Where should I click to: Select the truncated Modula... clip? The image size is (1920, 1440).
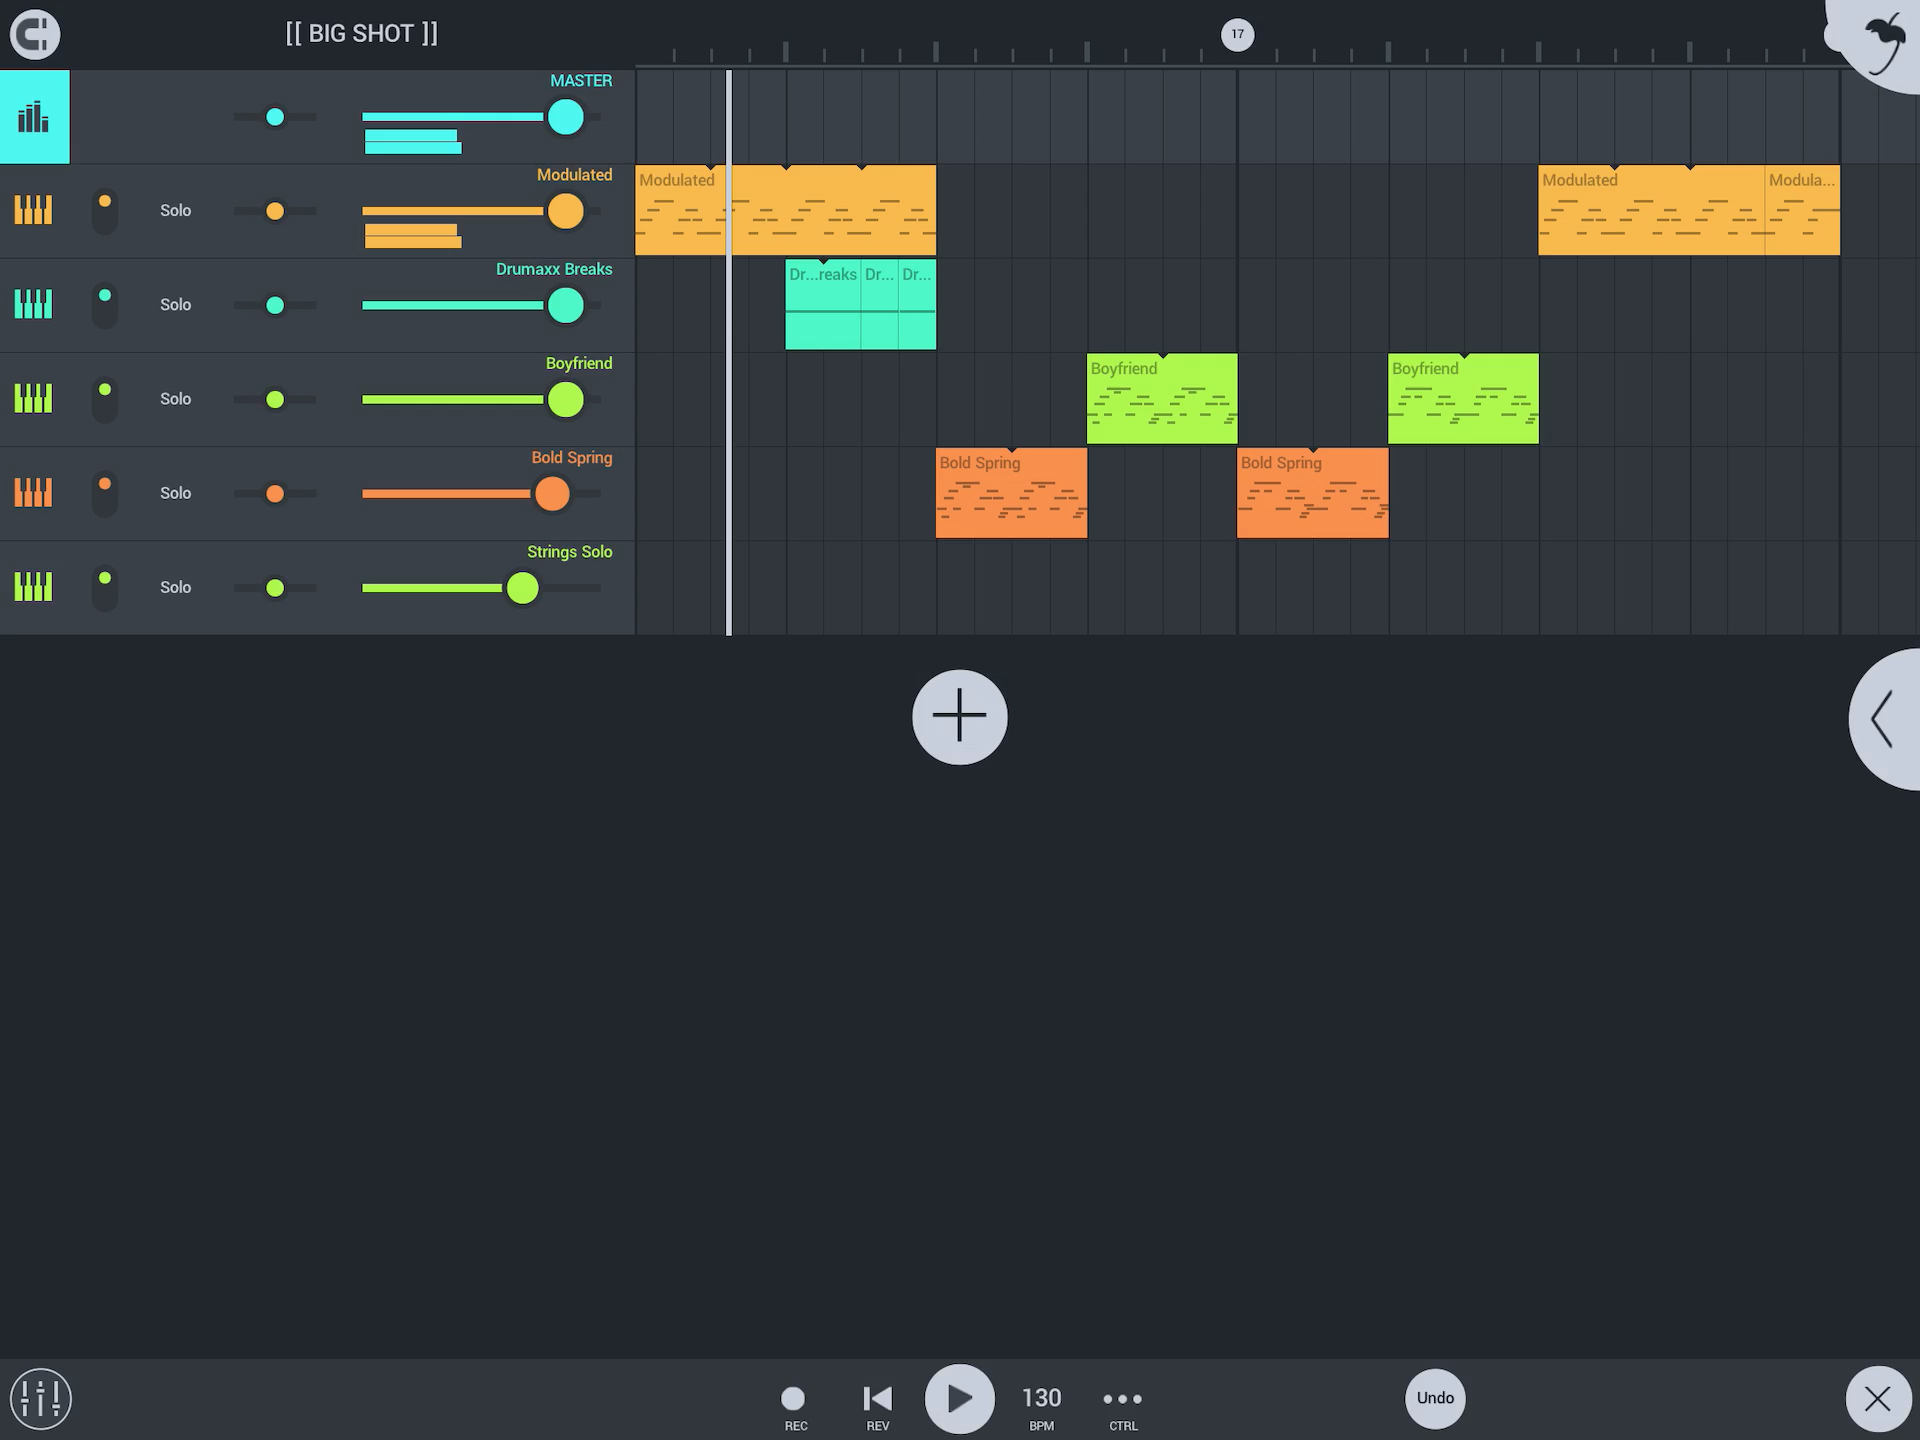tap(1802, 210)
